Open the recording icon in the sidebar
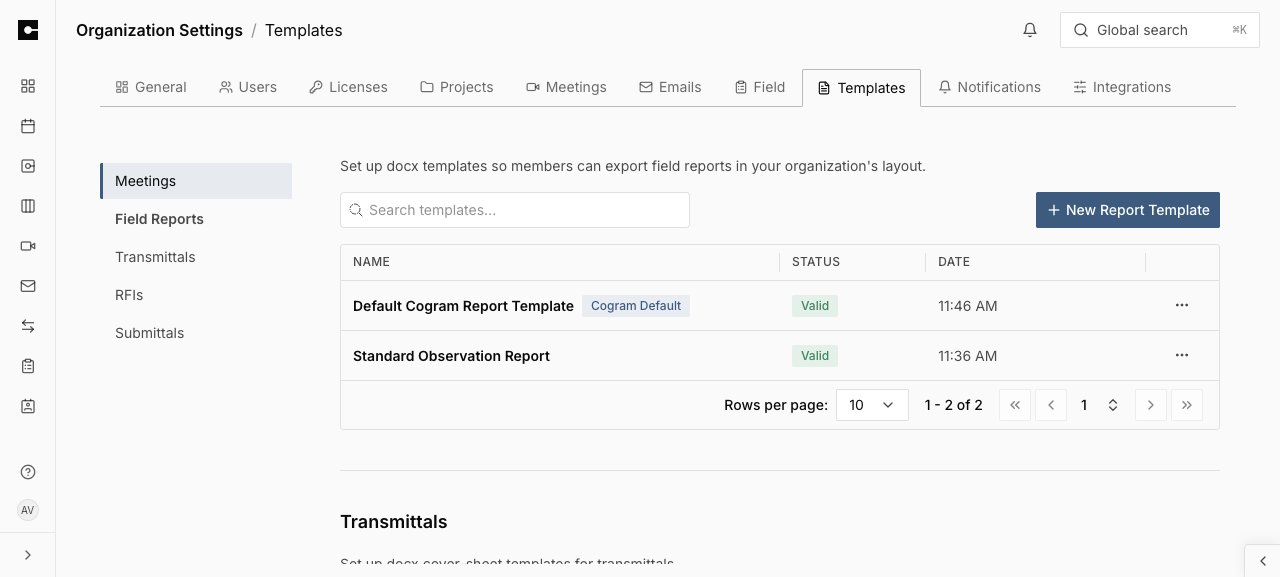The height and width of the screenshot is (577, 1280). point(28,166)
